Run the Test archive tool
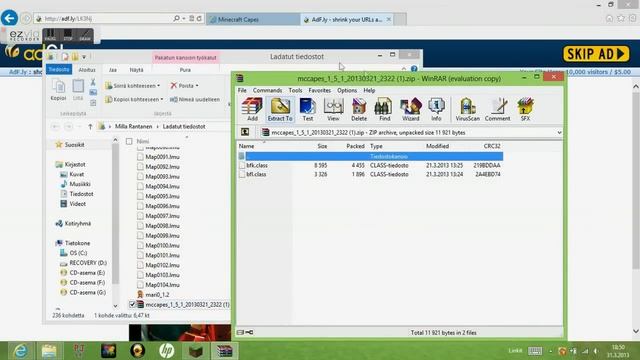This screenshot has width=640, height=360. pos(307,109)
